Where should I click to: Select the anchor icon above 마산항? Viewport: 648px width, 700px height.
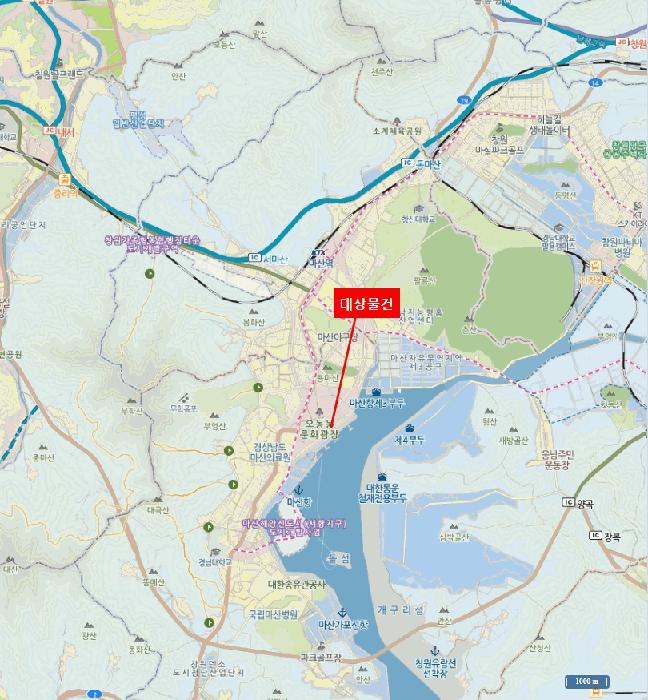point(299,490)
